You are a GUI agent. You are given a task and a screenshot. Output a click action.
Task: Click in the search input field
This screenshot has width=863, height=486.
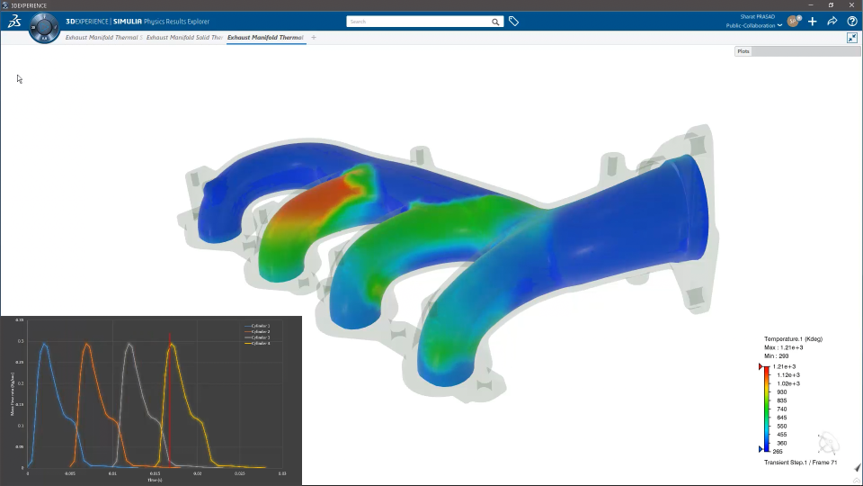click(x=418, y=21)
